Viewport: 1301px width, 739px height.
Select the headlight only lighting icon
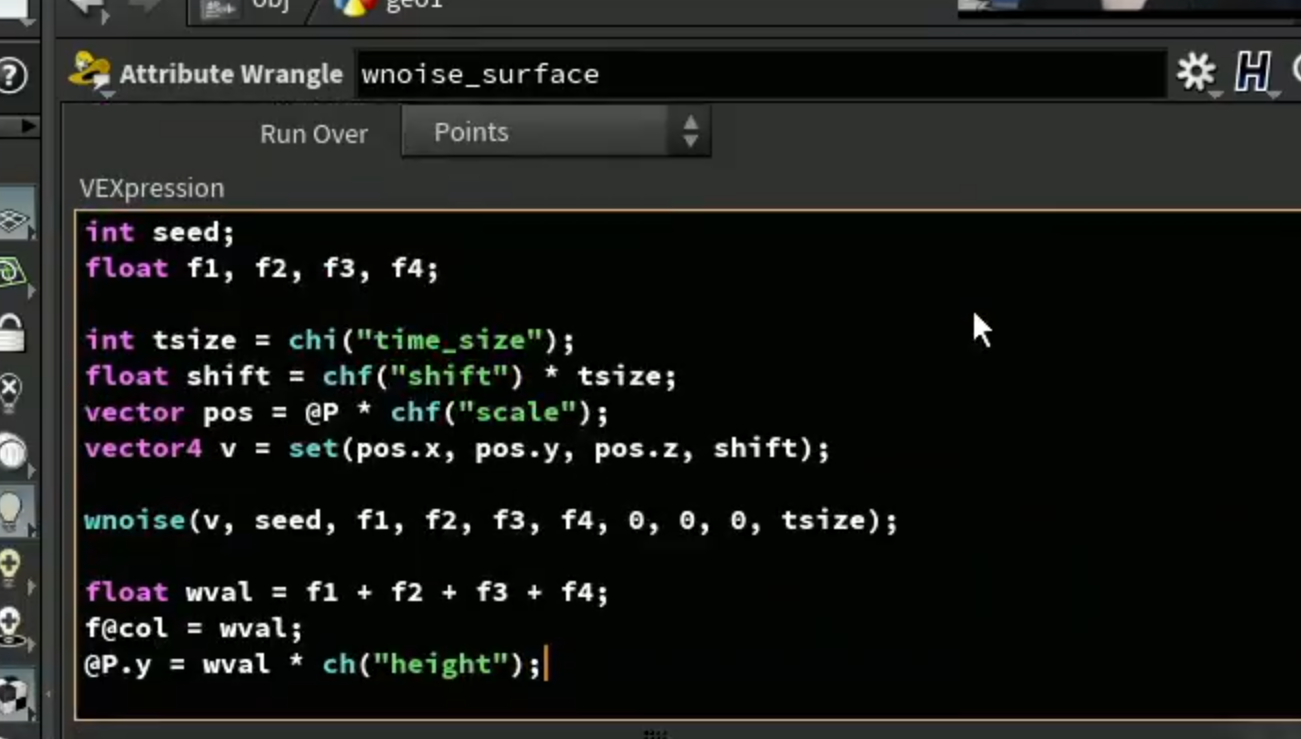(12, 452)
